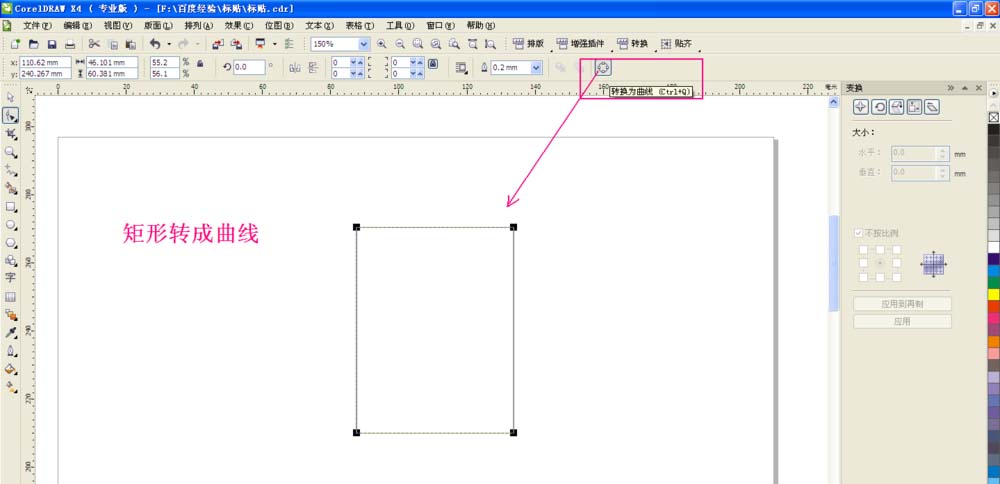Select the Rectangle tool in toolbox

pyautogui.click(x=10, y=207)
